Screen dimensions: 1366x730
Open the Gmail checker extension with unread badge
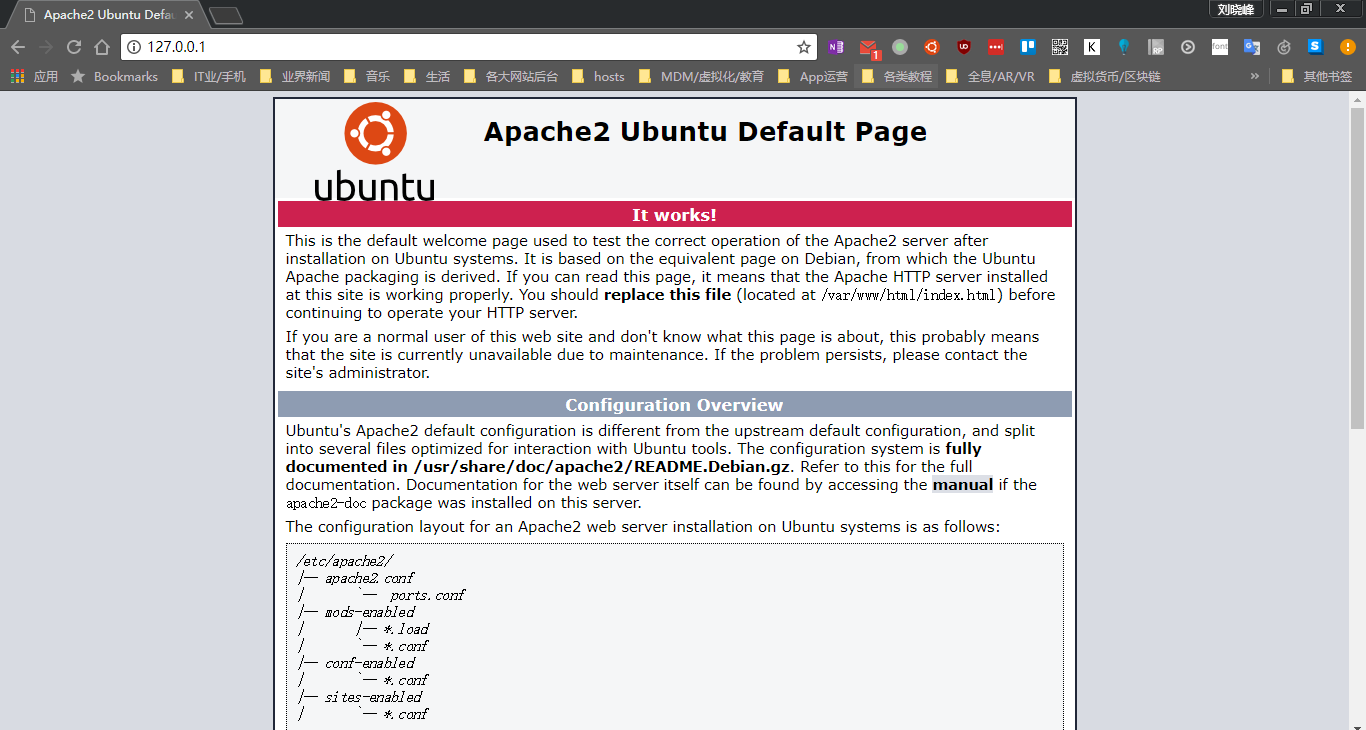[868, 47]
